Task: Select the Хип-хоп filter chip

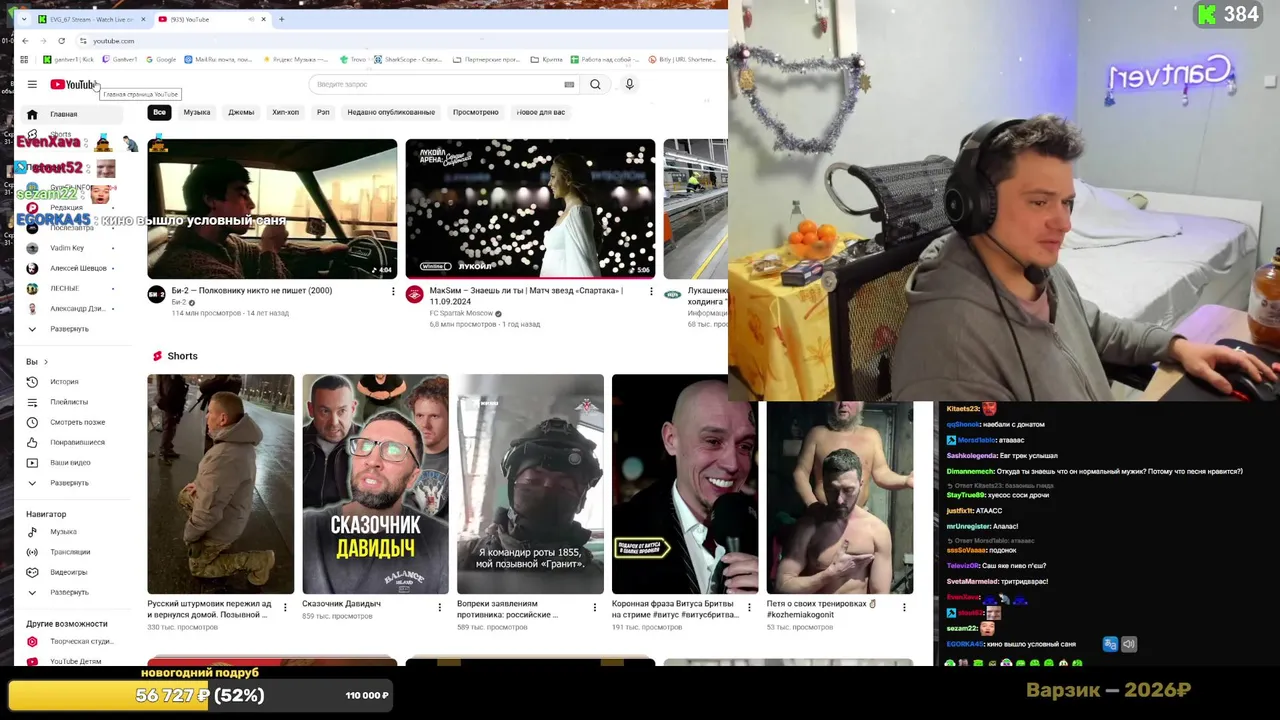Action: tap(285, 112)
